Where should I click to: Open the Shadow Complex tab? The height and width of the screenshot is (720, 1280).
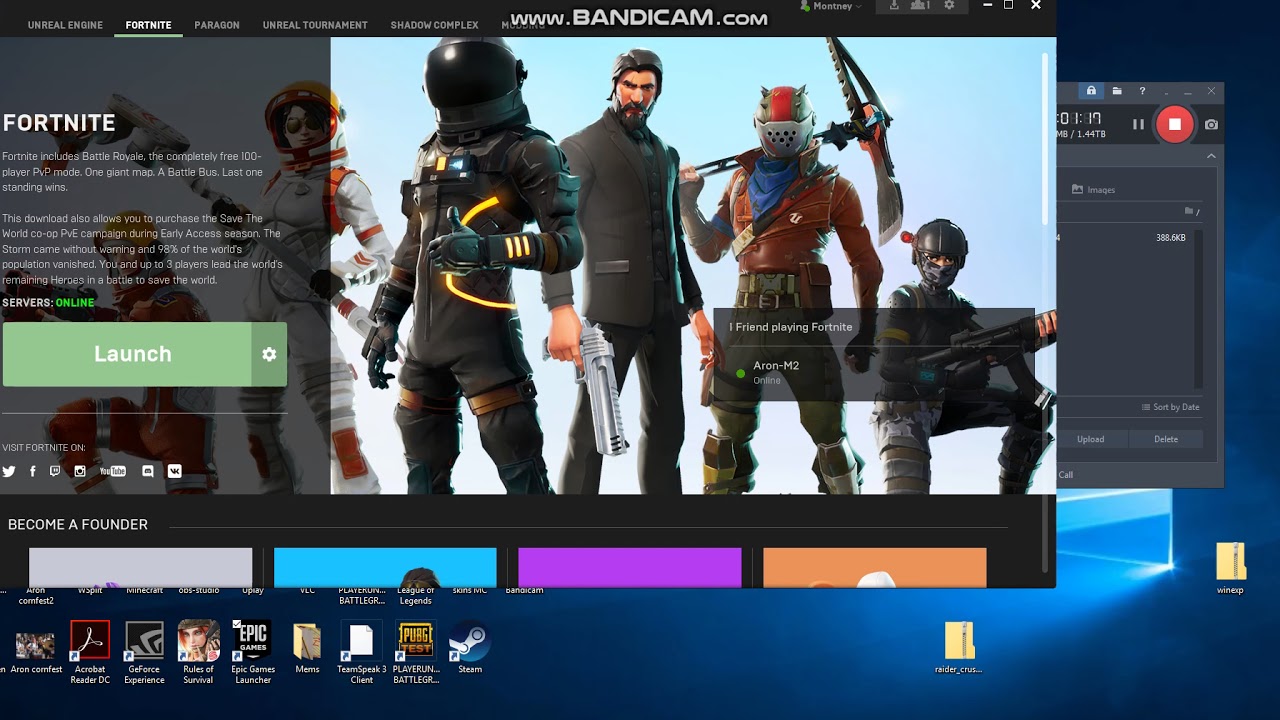pos(434,25)
